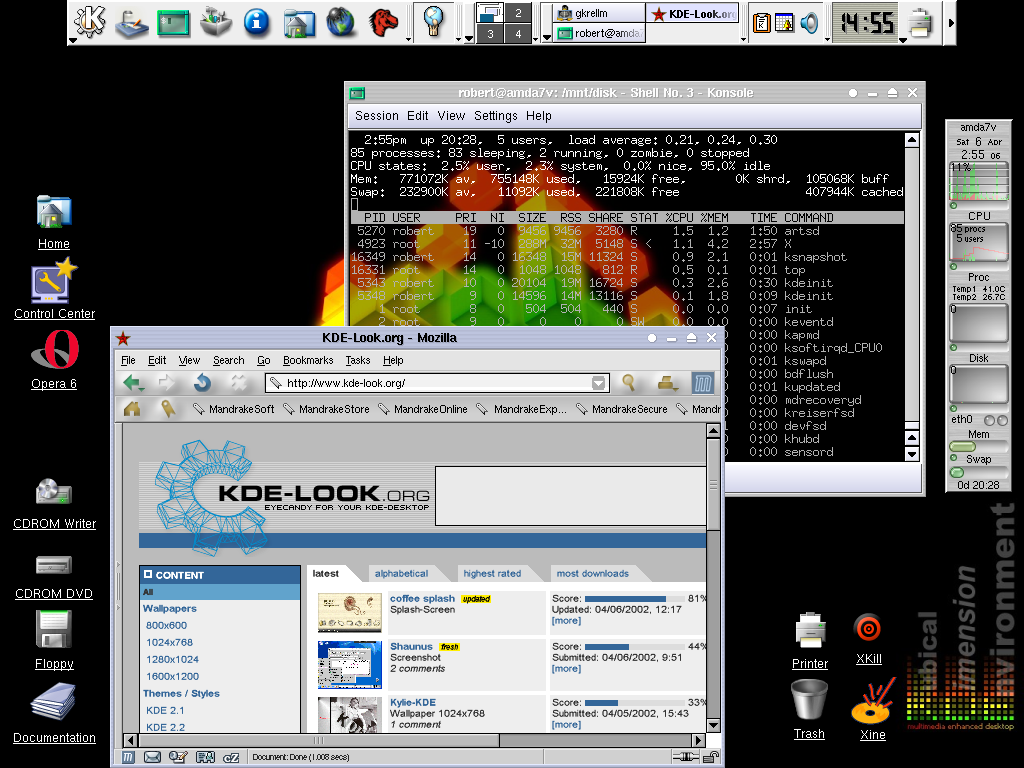Viewport: 1024px width, 768px height.
Task: Select the alphabetical tab
Action: 402,573
